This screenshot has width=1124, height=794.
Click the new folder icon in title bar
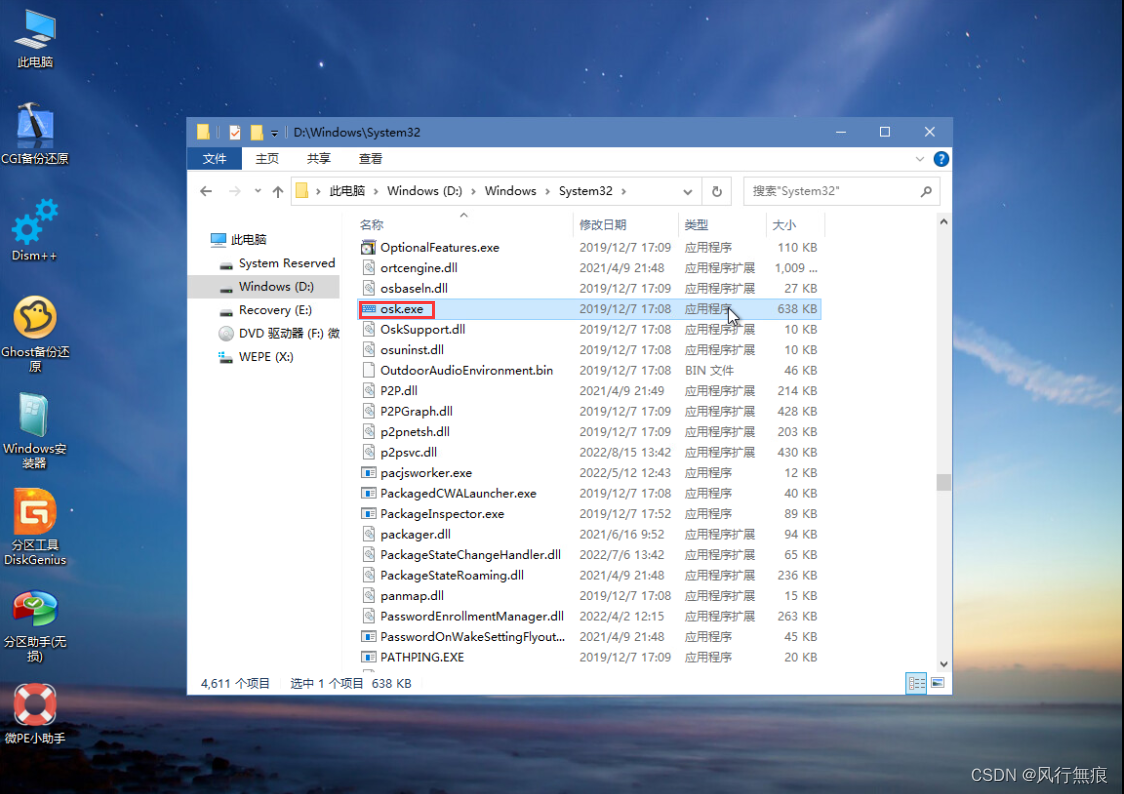tap(257, 133)
